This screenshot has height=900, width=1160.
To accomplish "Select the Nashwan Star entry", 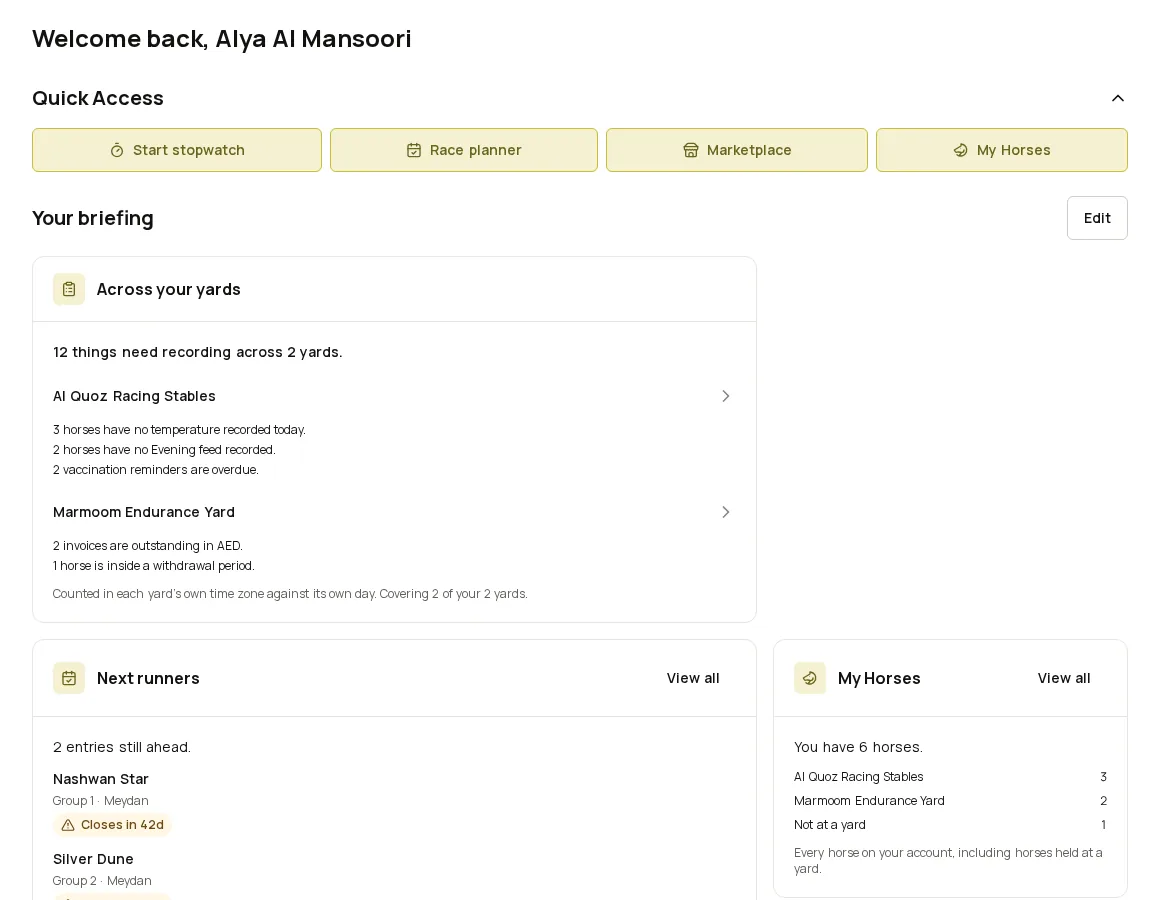I will pyautogui.click(x=101, y=779).
